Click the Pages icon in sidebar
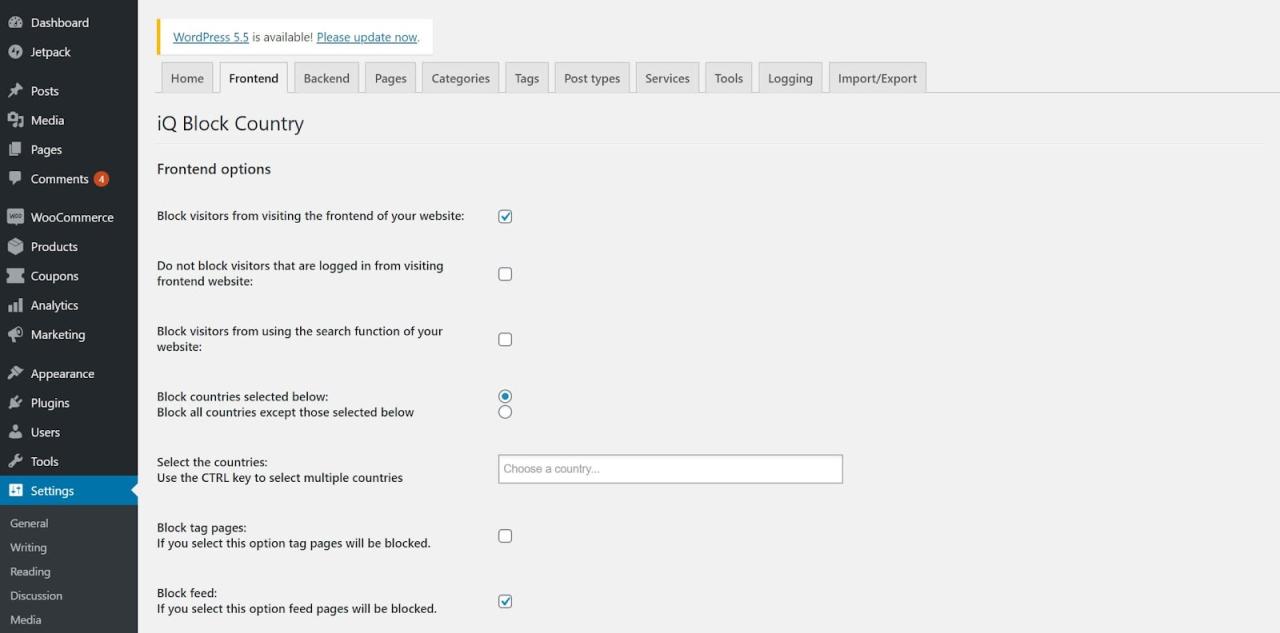This screenshot has height=633, width=1280. [x=15, y=149]
